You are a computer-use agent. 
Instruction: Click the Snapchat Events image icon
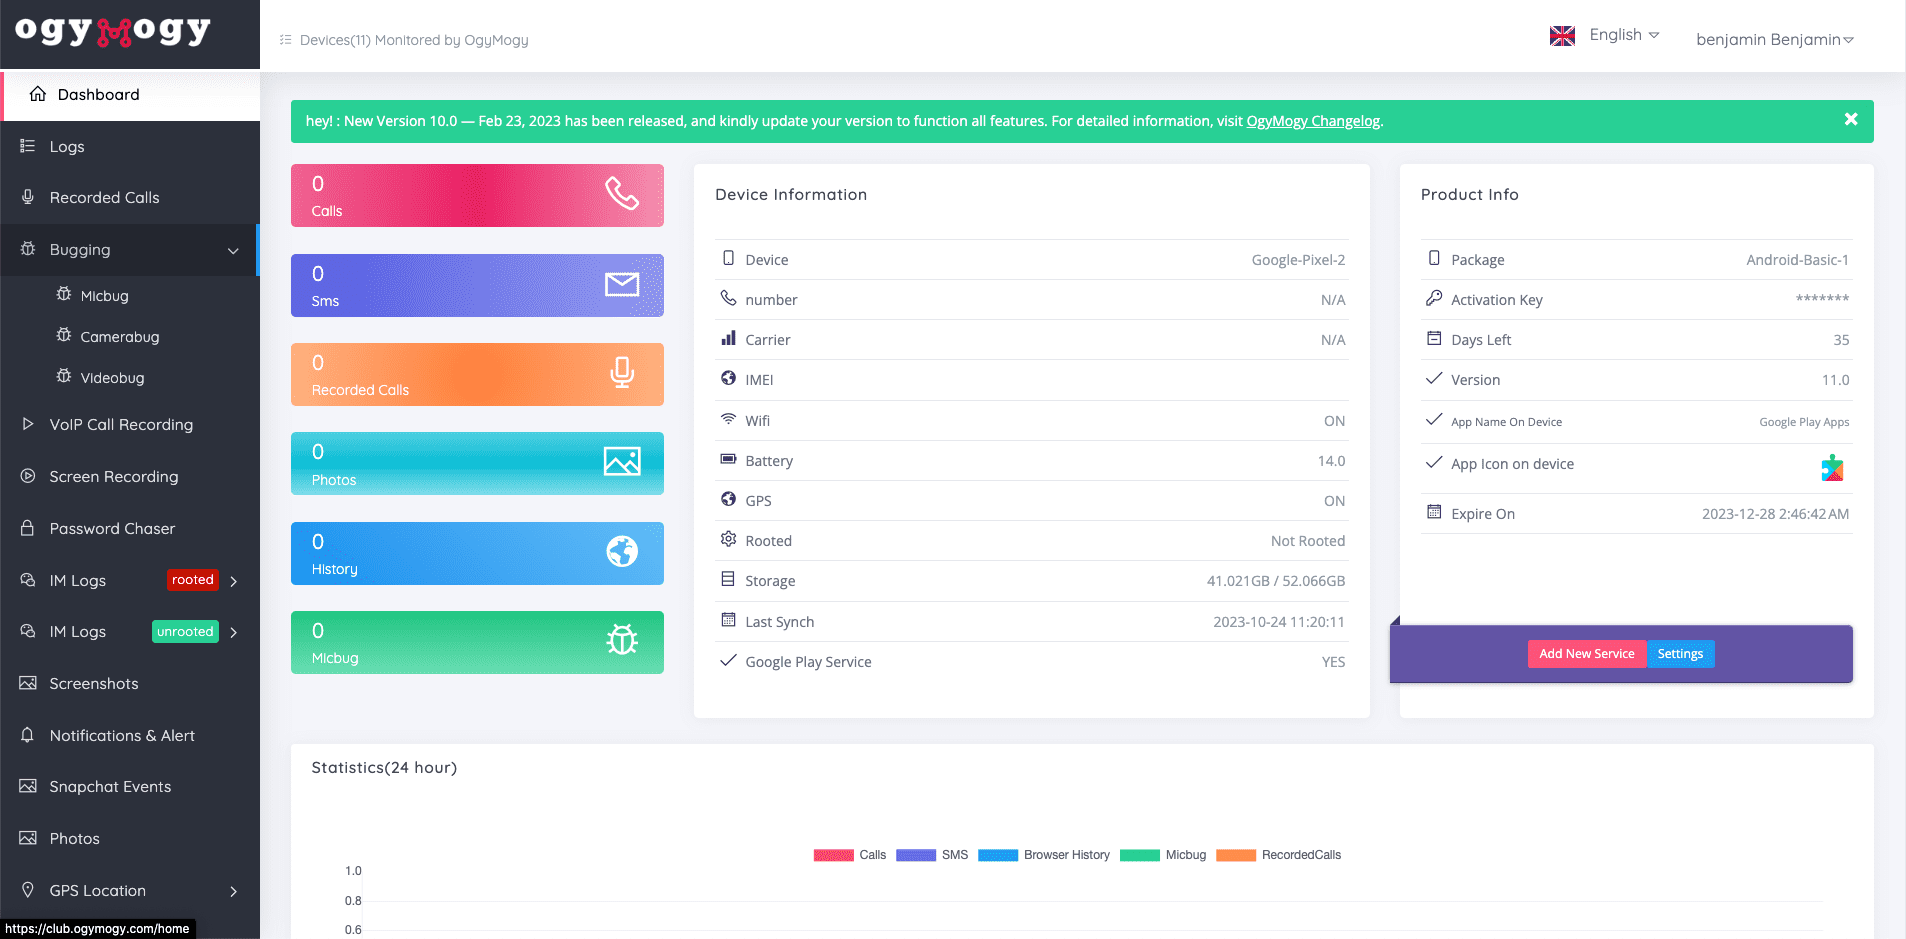pyautogui.click(x=28, y=786)
